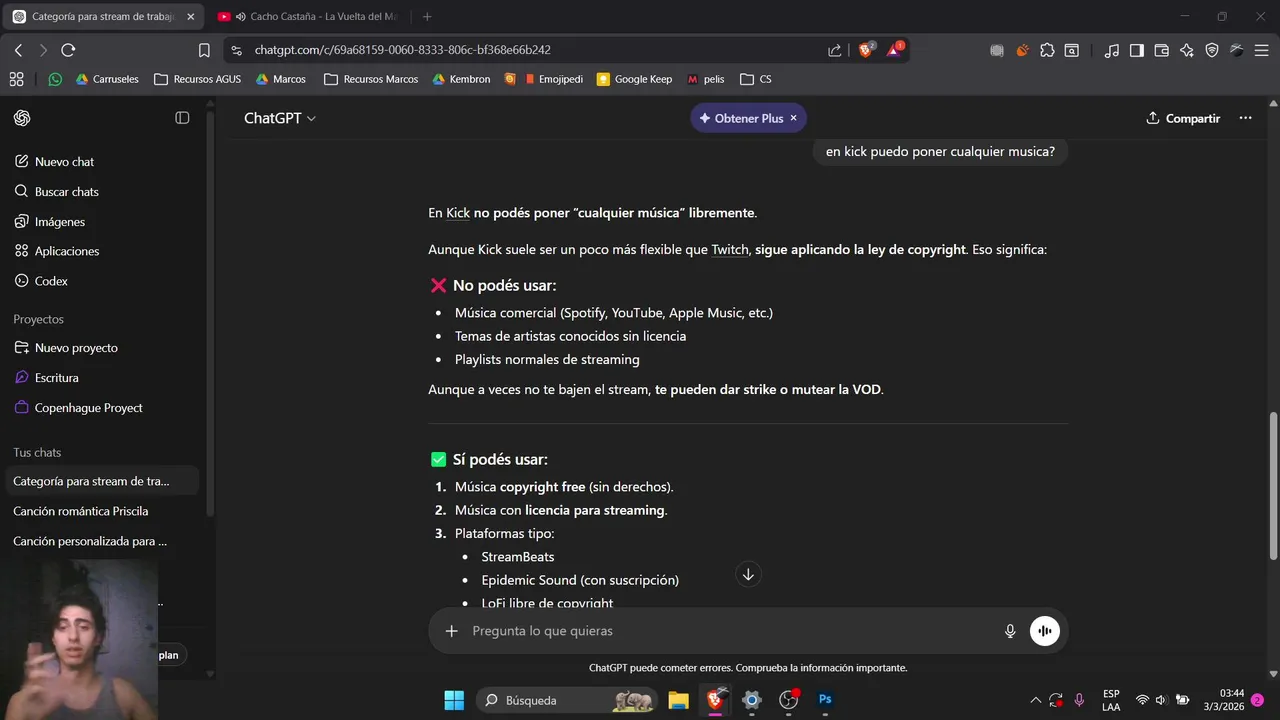
Task: Start voice mode with the waveform button
Action: [x=1045, y=631]
